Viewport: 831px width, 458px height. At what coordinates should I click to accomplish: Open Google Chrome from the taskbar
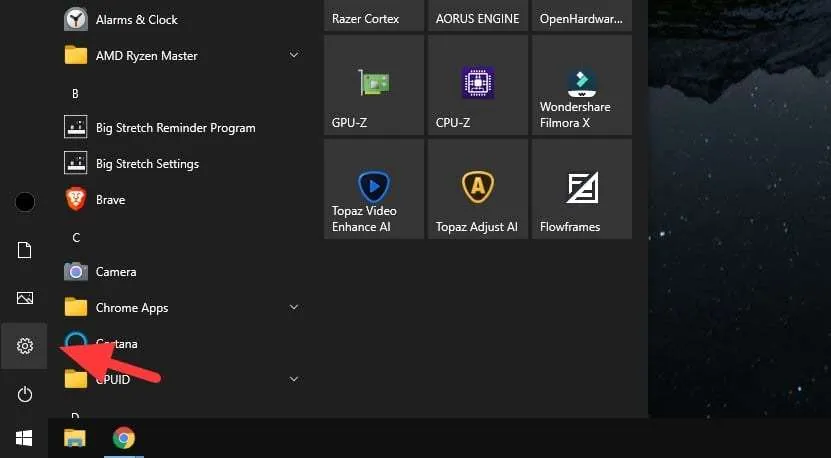(123, 438)
